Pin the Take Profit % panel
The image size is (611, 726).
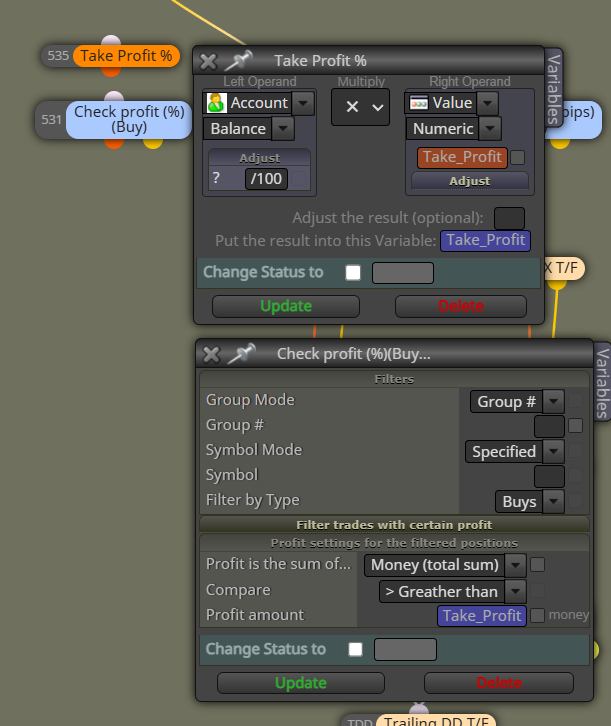[x=239, y=61]
